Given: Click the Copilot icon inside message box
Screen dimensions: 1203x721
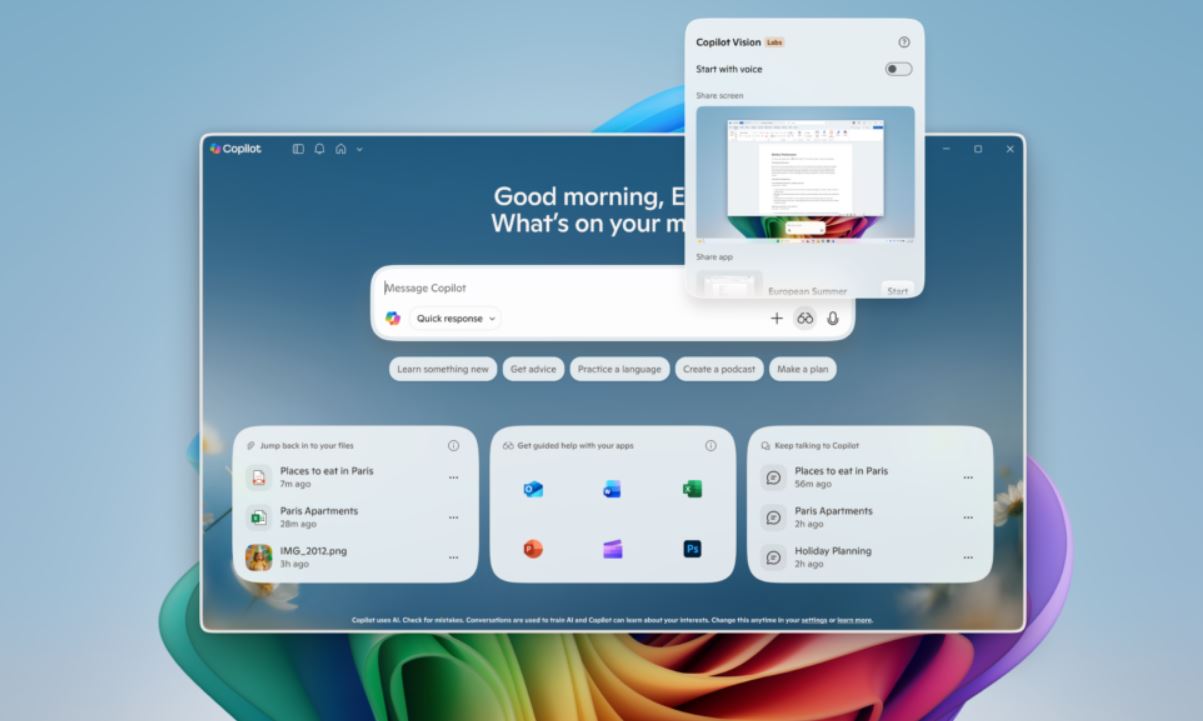Looking at the screenshot, I should coord(393,318).
